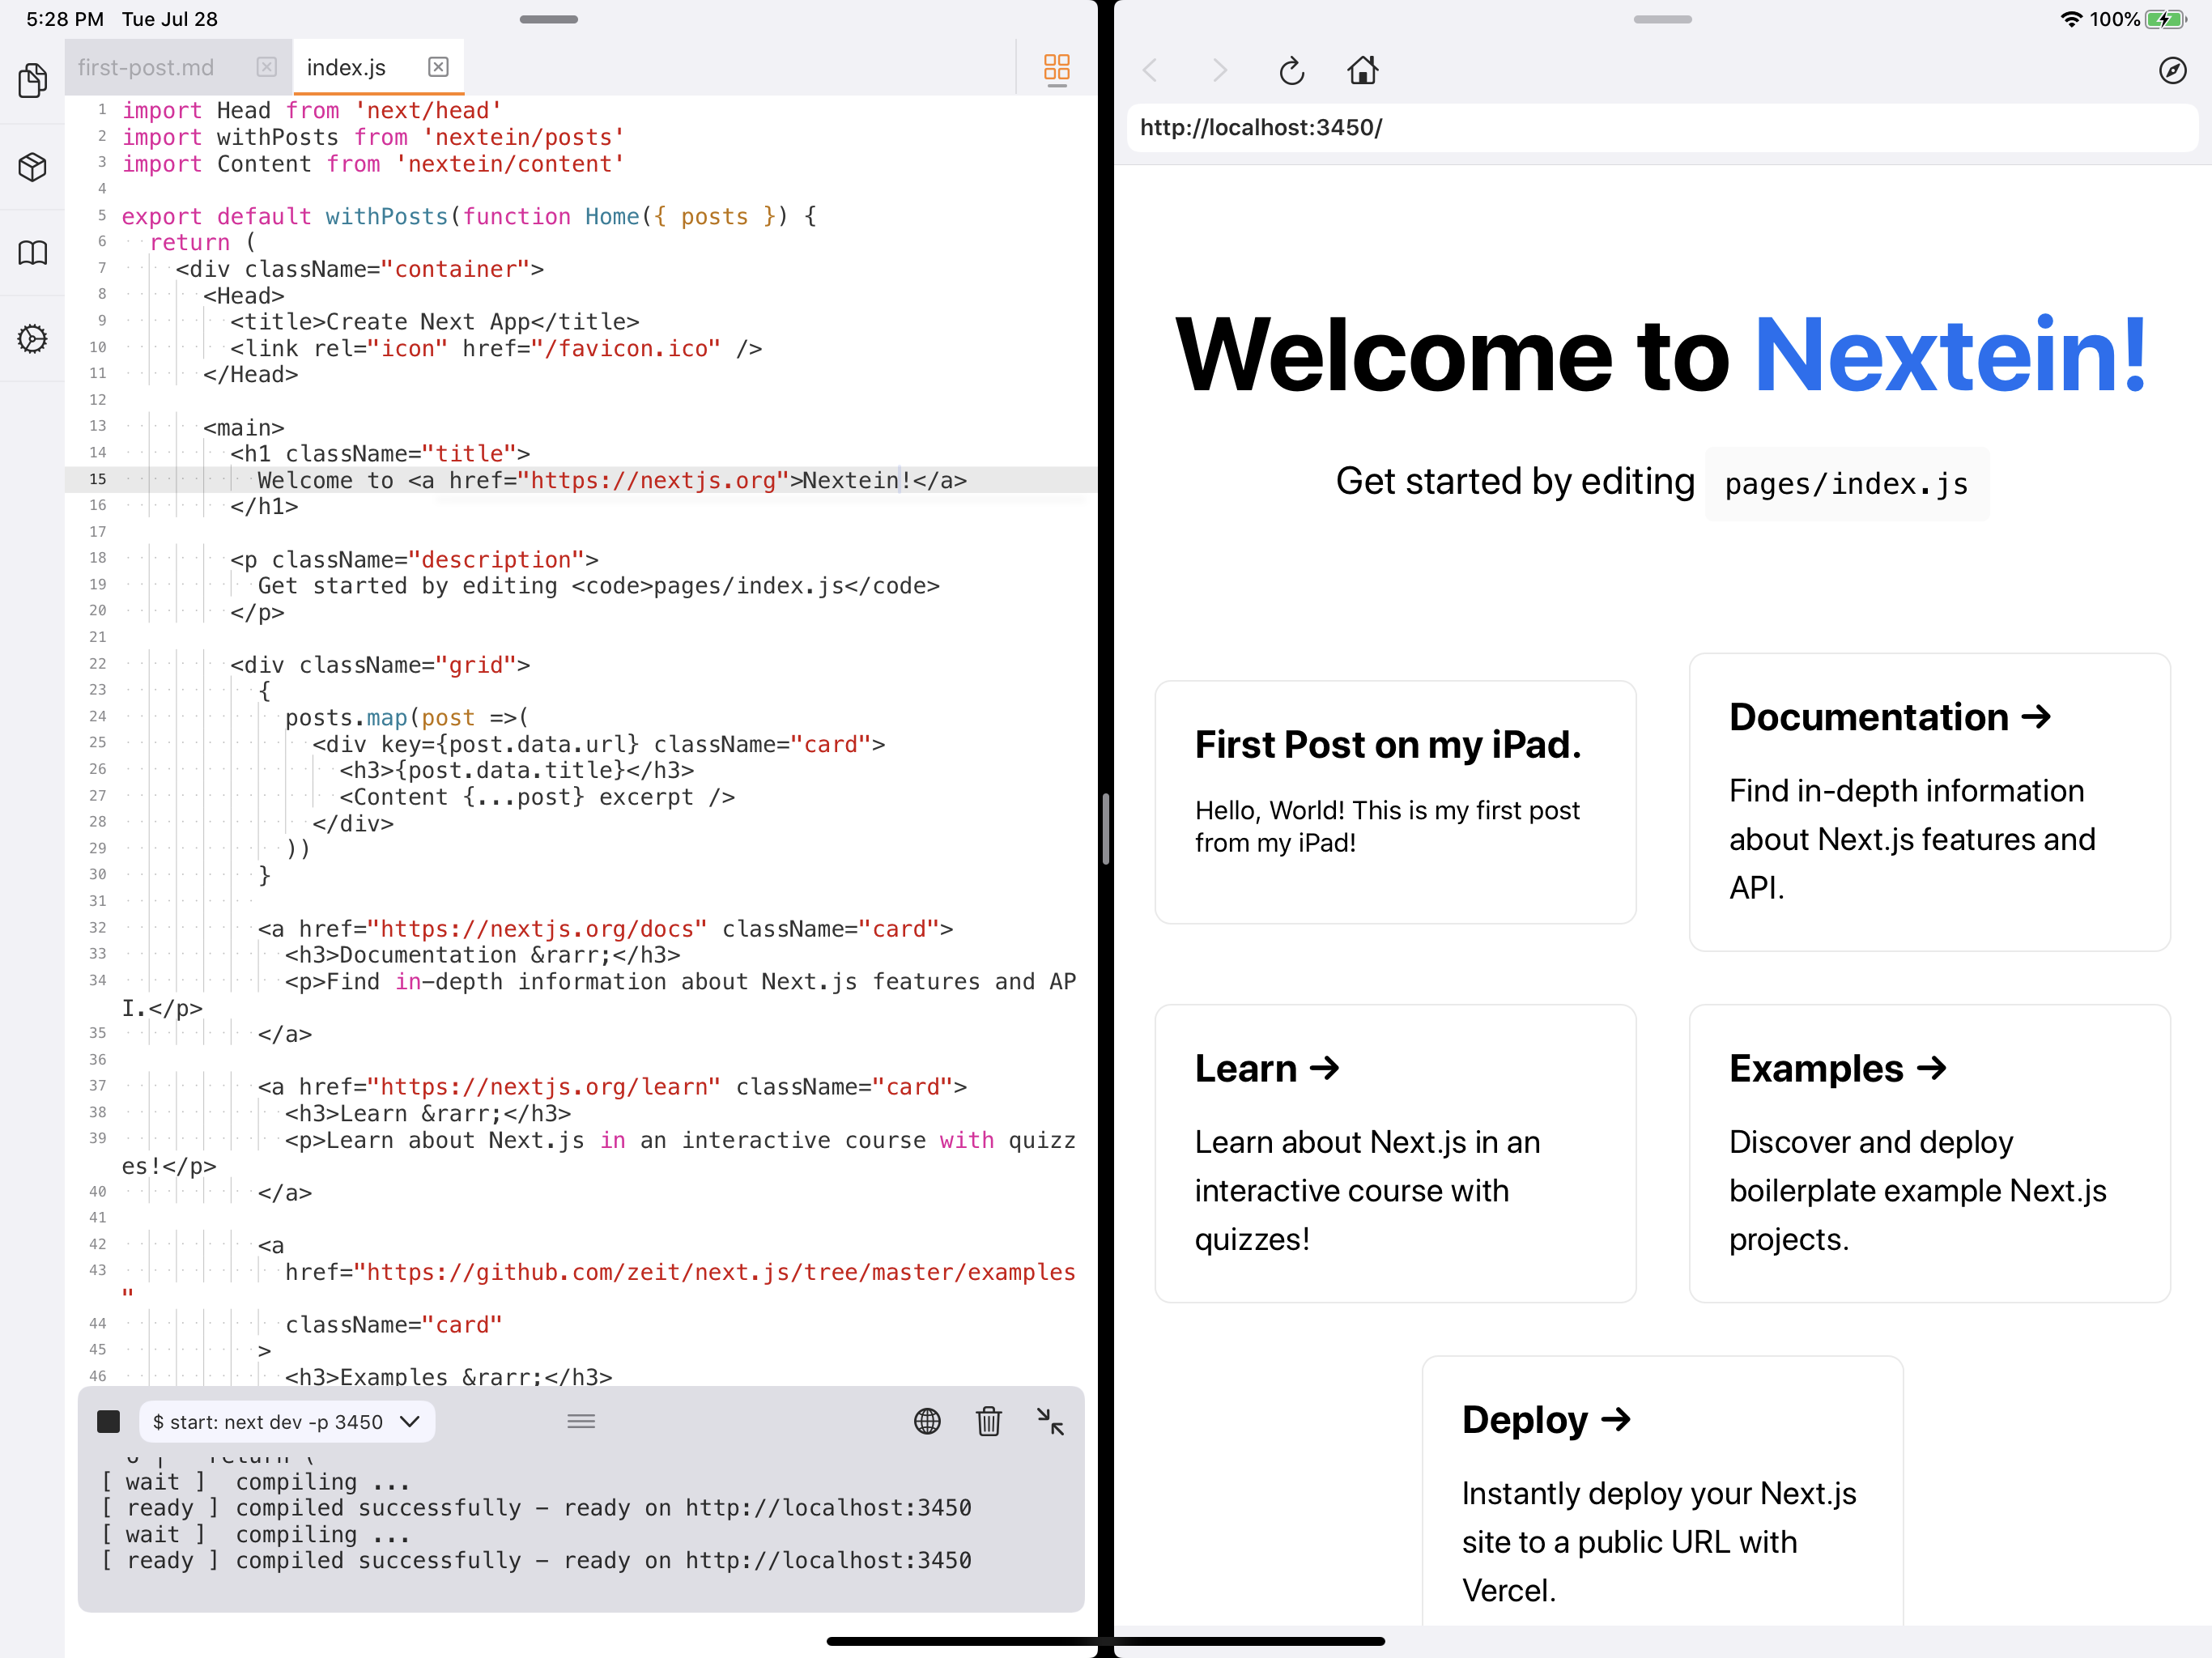Image resolution: width=2212 pixels, height=1658 pixels.
Task: Click the terminal panel drag handle
Action: (x=581, y=1421)
